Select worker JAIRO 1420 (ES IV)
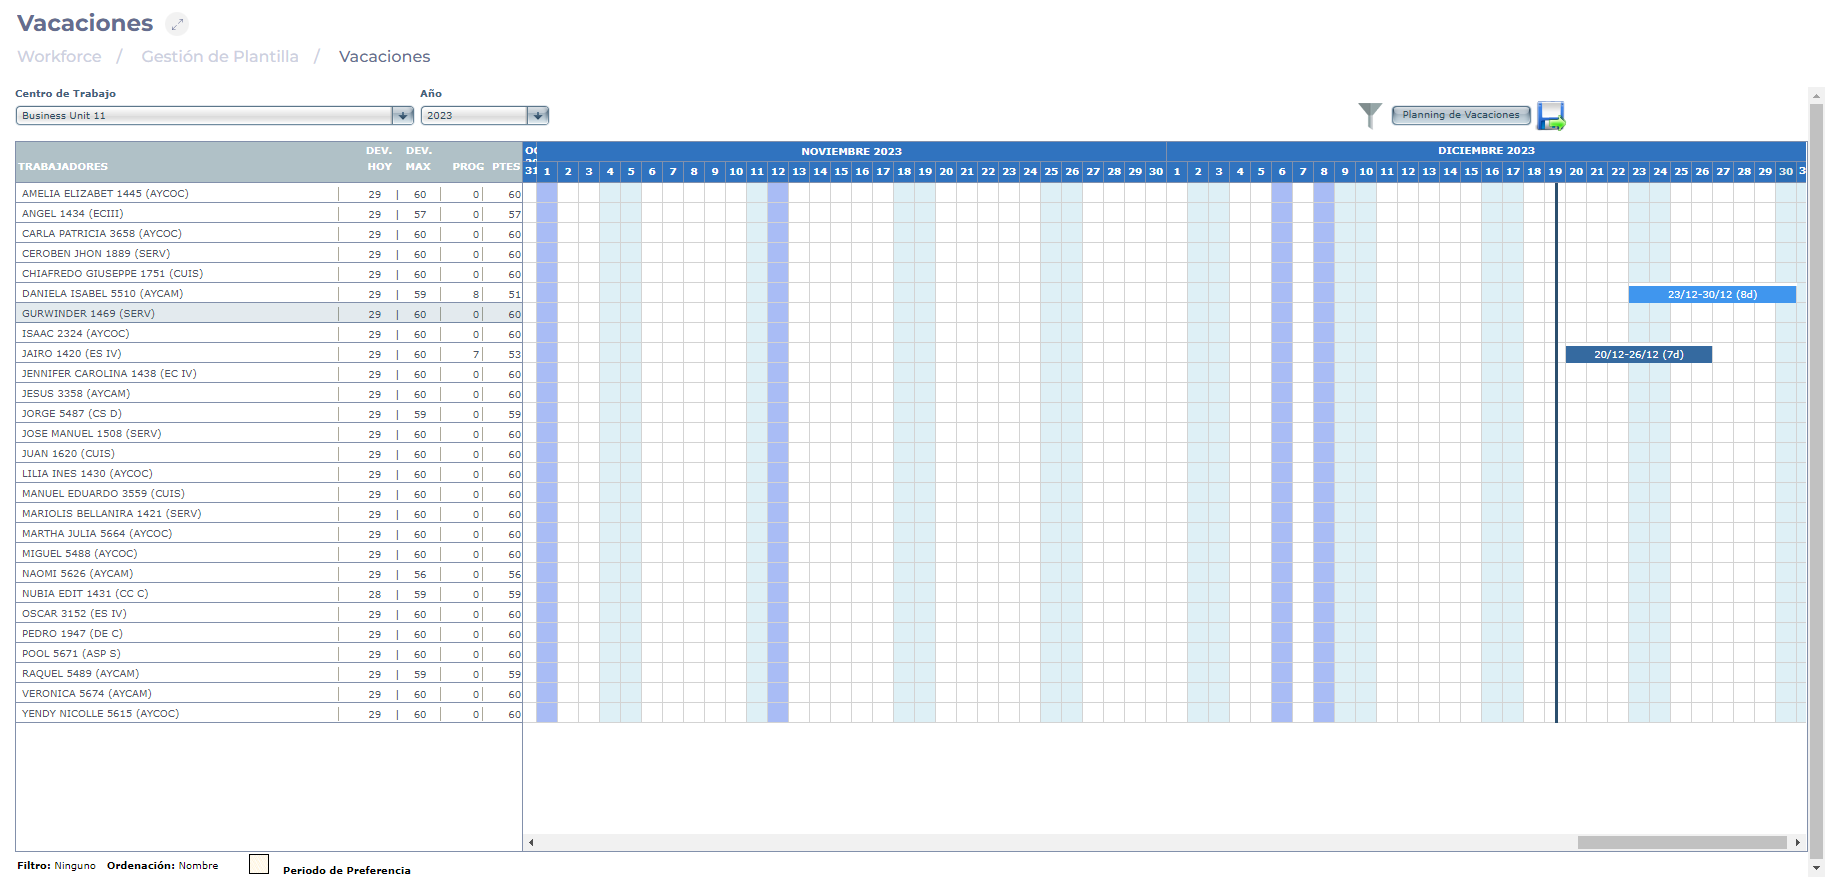Viewport: 1827px width, 887px height. tap(71, 353)
